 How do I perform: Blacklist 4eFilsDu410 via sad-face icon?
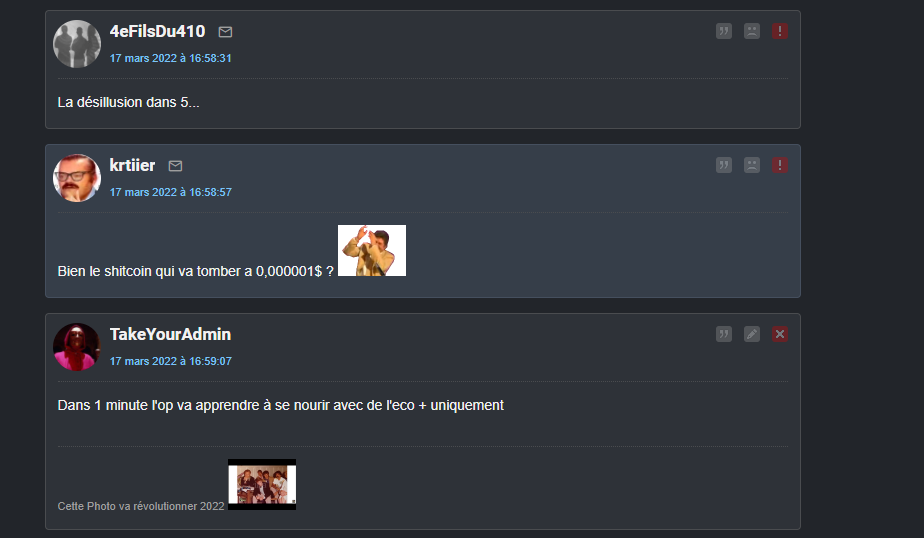pyautogui.click(x=752, y=31)
